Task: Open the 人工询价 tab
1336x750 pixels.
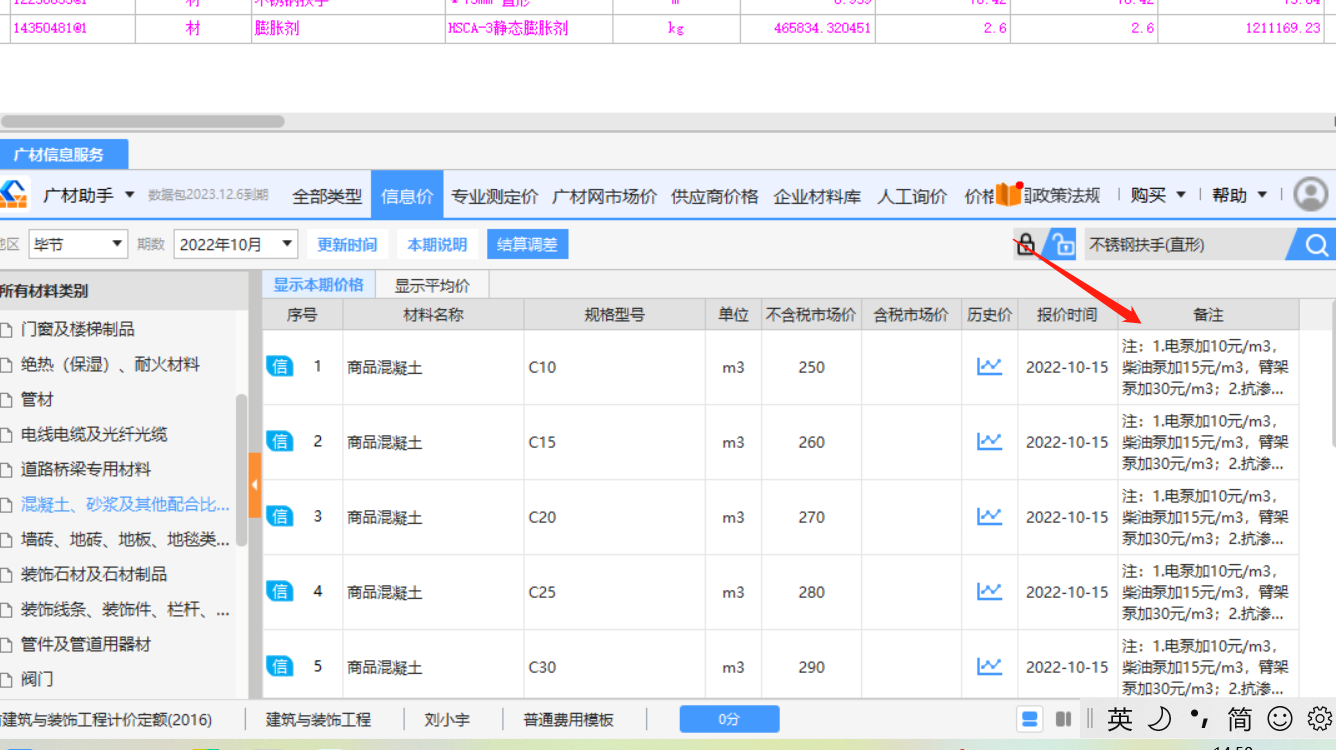Action: (912, 196)
